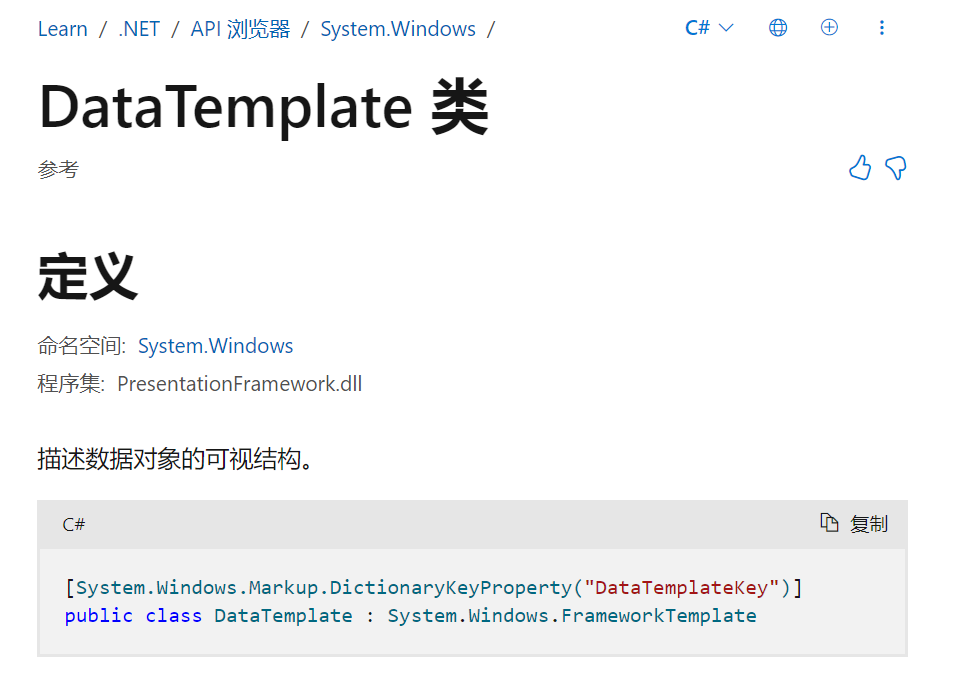Click the 复制 copy code button
Viewport: 961px width, 691px height.
point(854,524)
